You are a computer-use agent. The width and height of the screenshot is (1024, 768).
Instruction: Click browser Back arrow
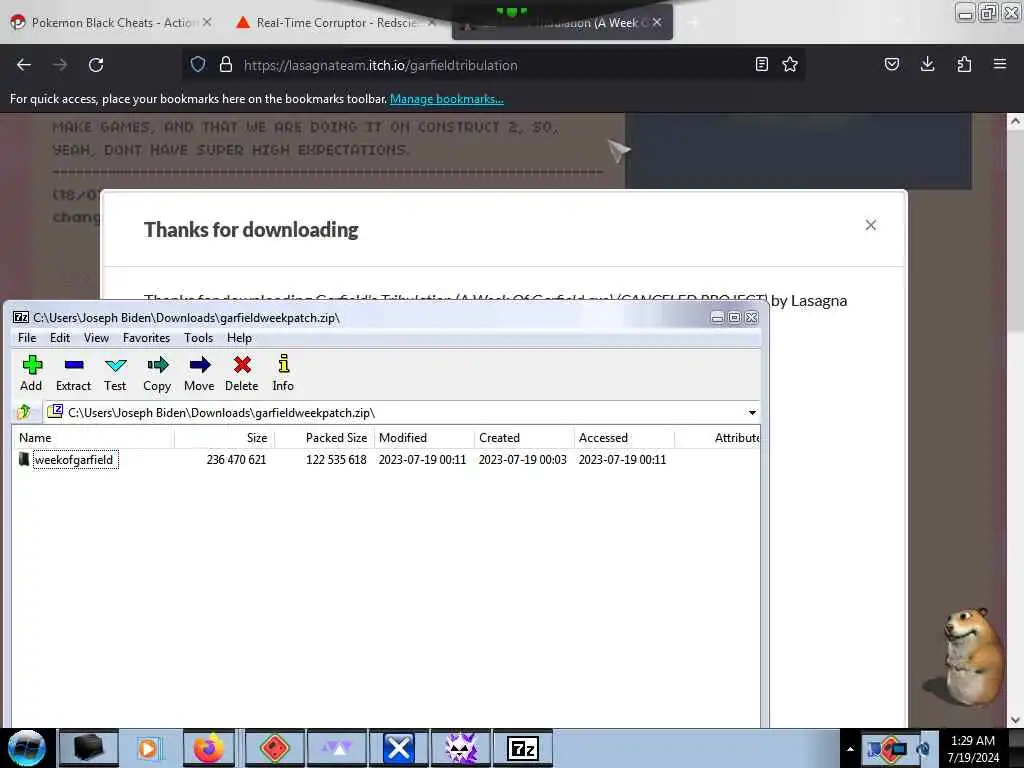coord(24,65)
